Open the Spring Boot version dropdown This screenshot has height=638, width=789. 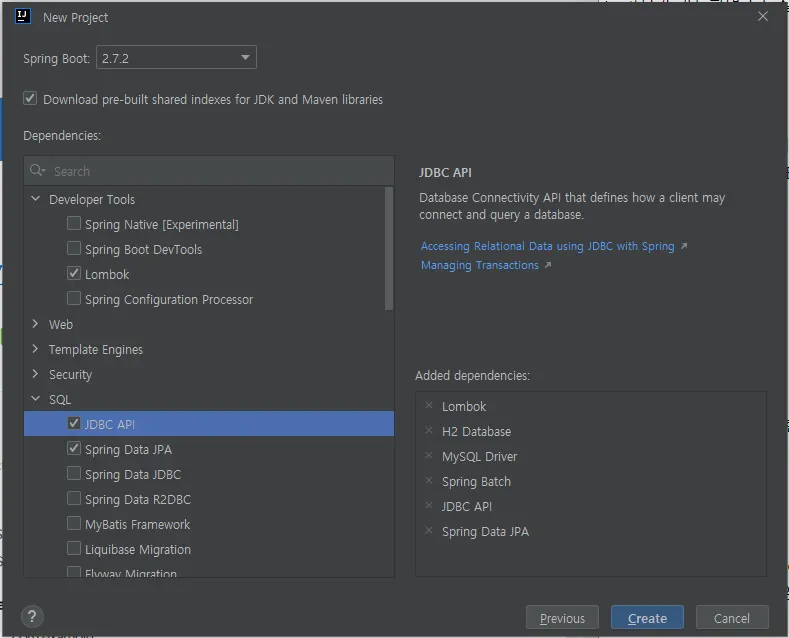click(176, 58)
